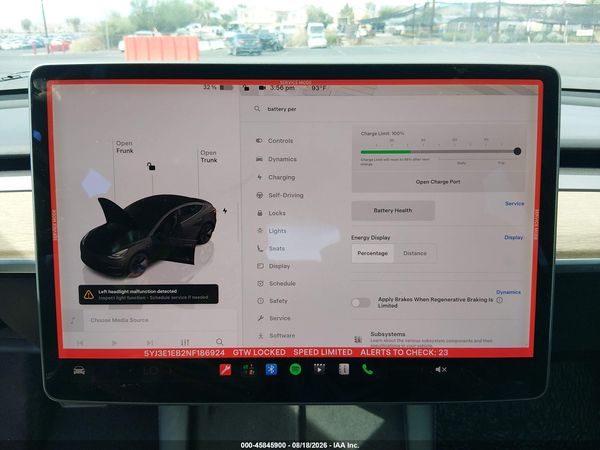Image resolution: width=600 pixels, height=450 pixels.
Task: Open the Software menu item
Action: [276, 336]
